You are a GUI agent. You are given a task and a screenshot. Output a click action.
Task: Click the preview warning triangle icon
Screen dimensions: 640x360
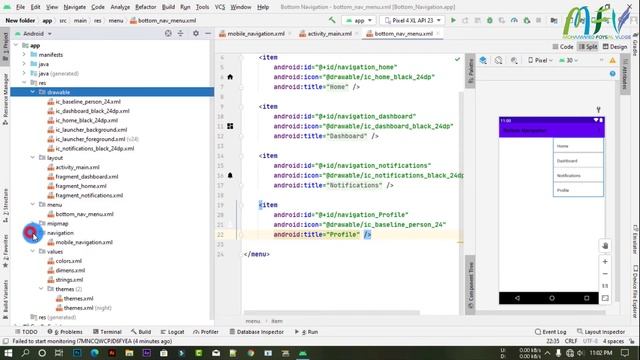tap(613, 60)
